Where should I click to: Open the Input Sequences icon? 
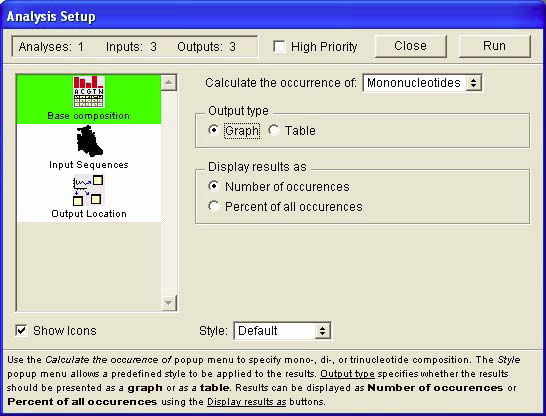[x=89, y=141]
